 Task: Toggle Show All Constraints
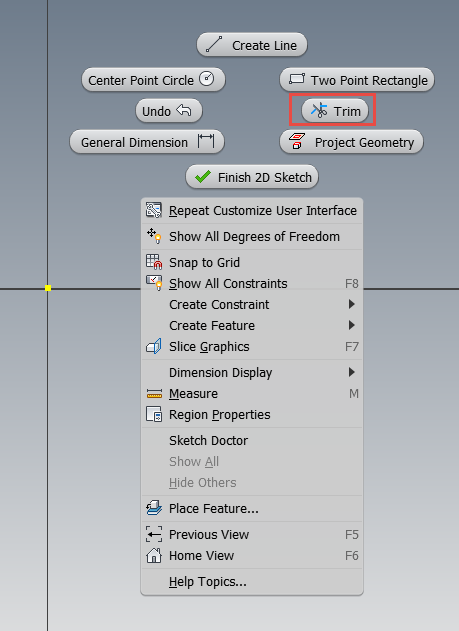[252, 283]
